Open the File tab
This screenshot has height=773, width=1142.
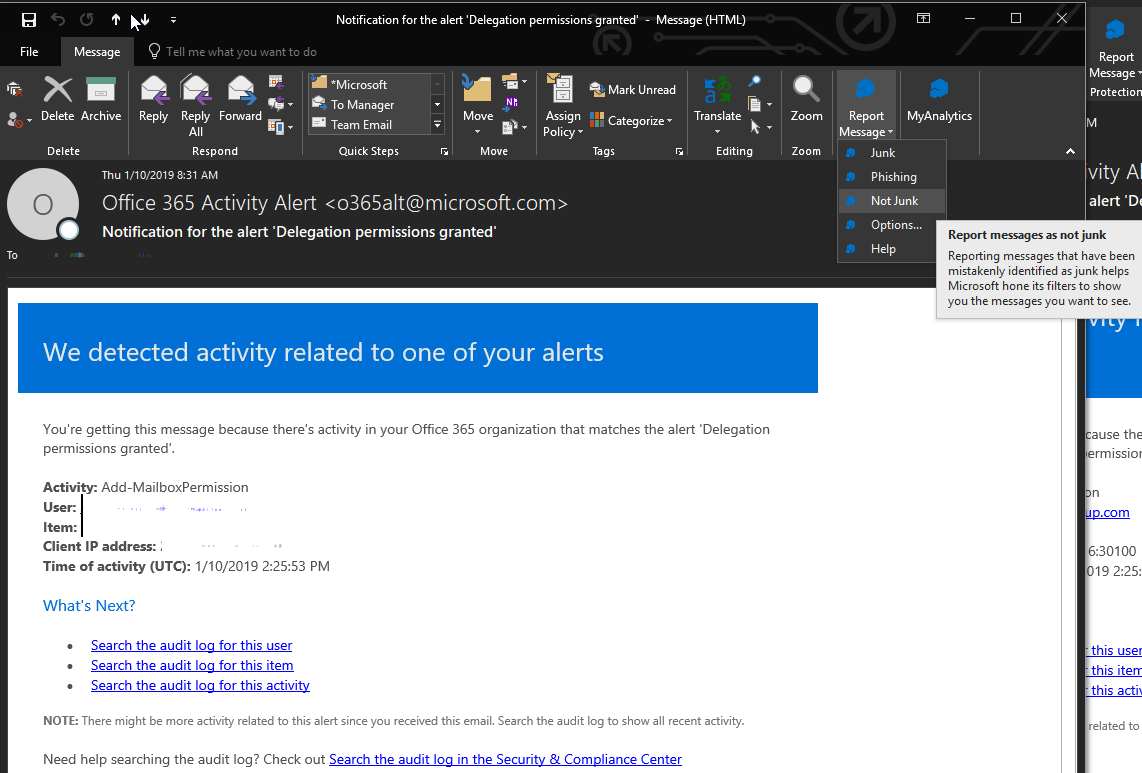point(29,52)
